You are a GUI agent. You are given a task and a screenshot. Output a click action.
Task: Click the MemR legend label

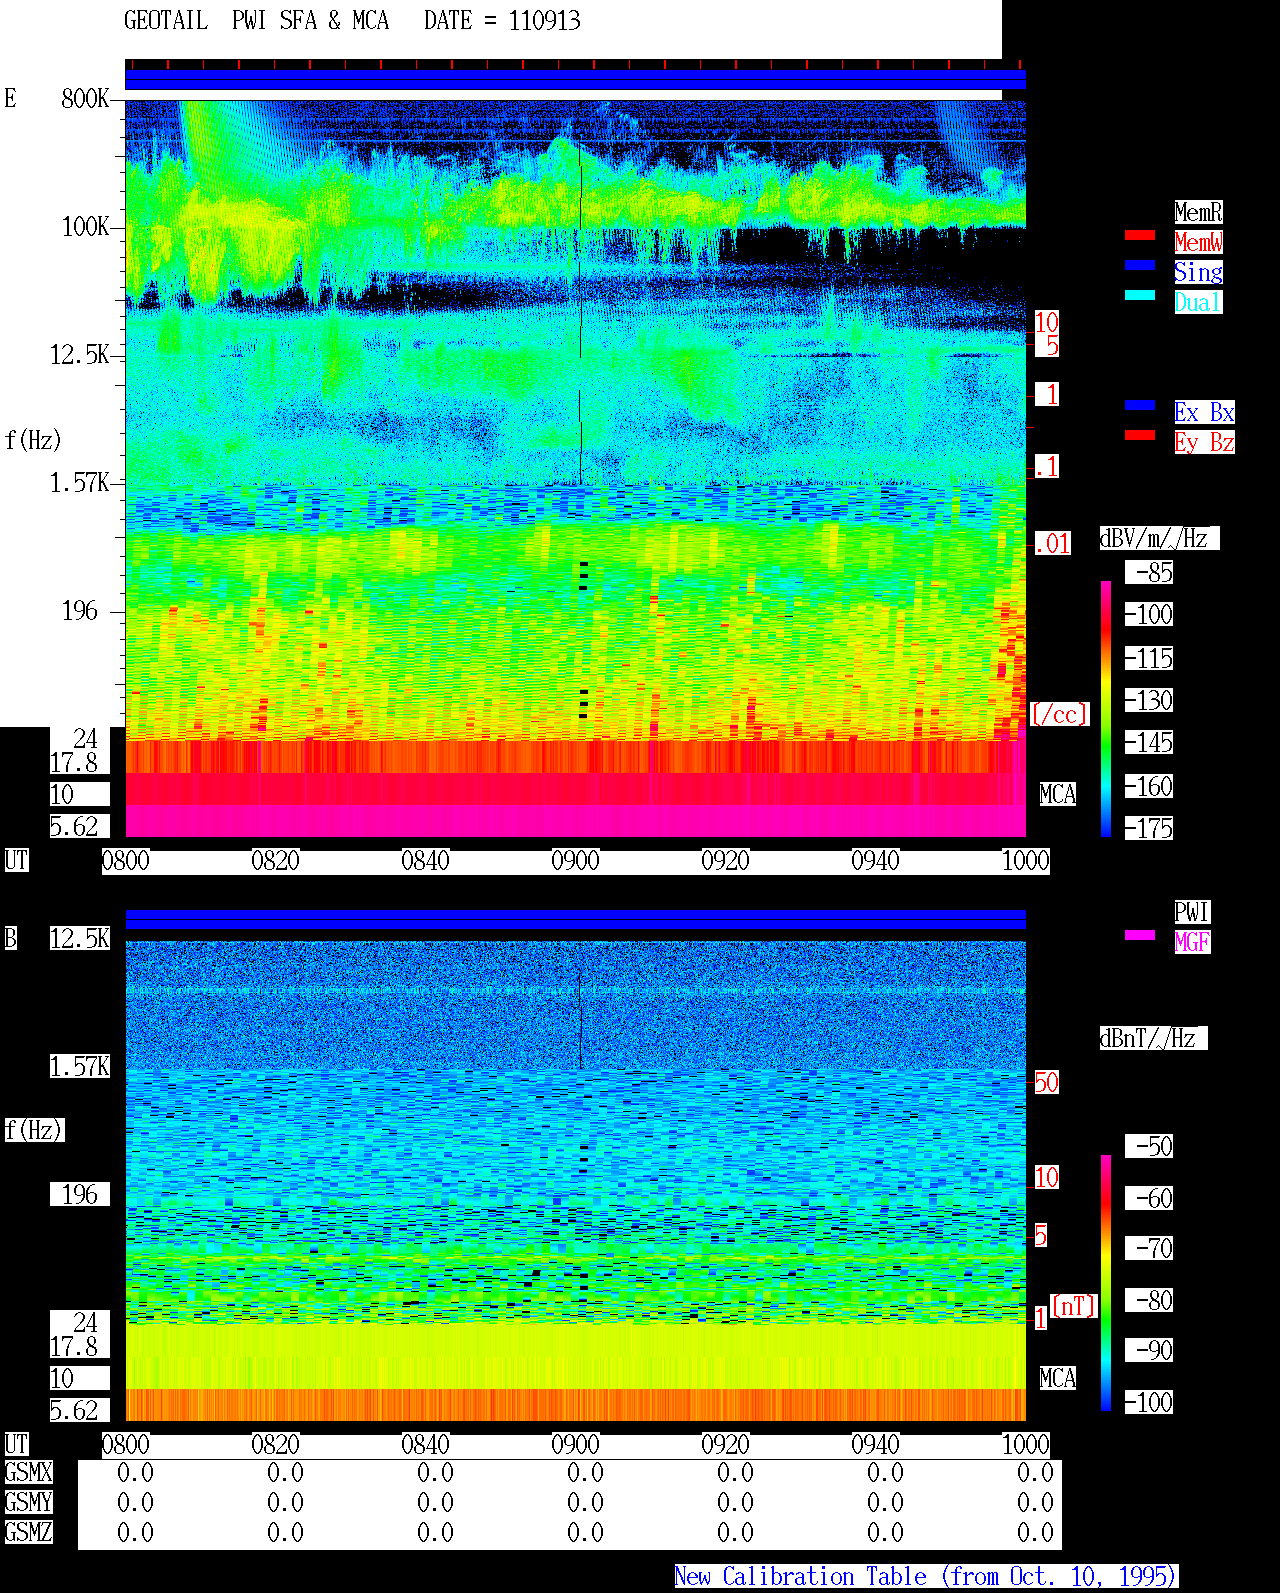1198,212
